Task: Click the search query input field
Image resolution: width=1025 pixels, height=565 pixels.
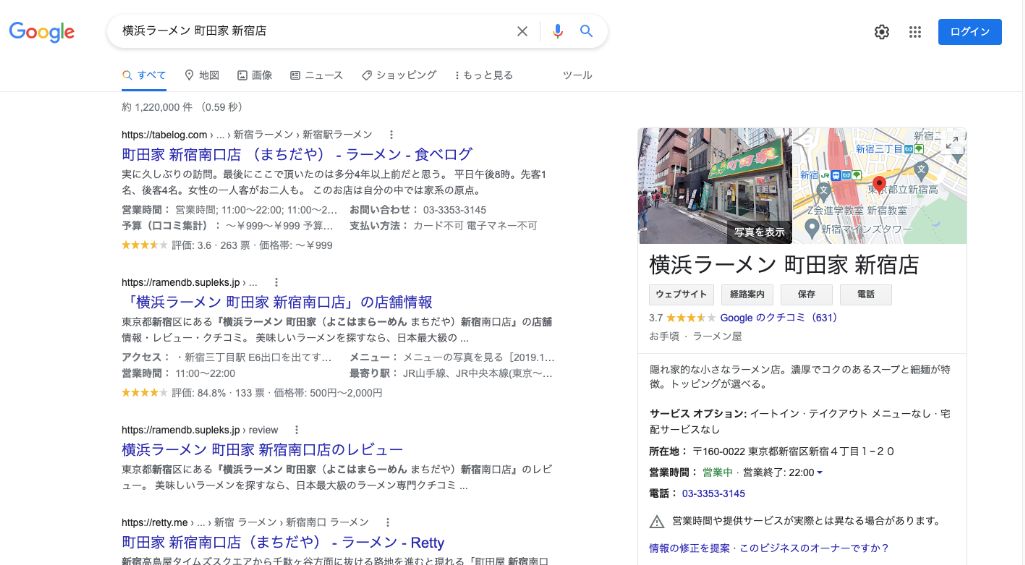Action: [x=314, y=31]
